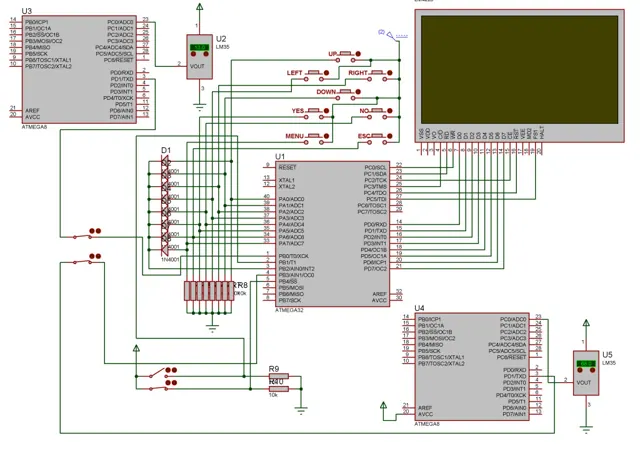This screenshot has height=449, width=640.
Task: Click the AVCC pin label on U3
Action: coord(33,117)
